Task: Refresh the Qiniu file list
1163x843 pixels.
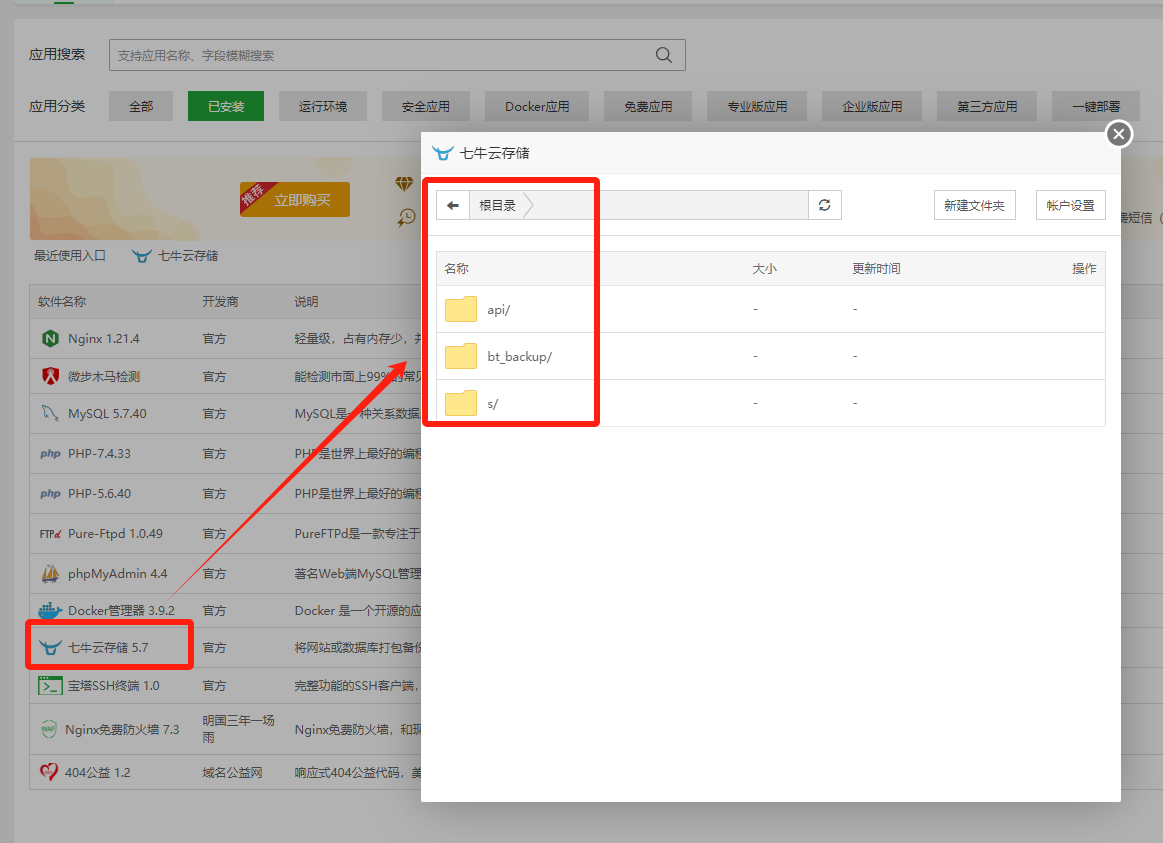Action: [824, 205]
